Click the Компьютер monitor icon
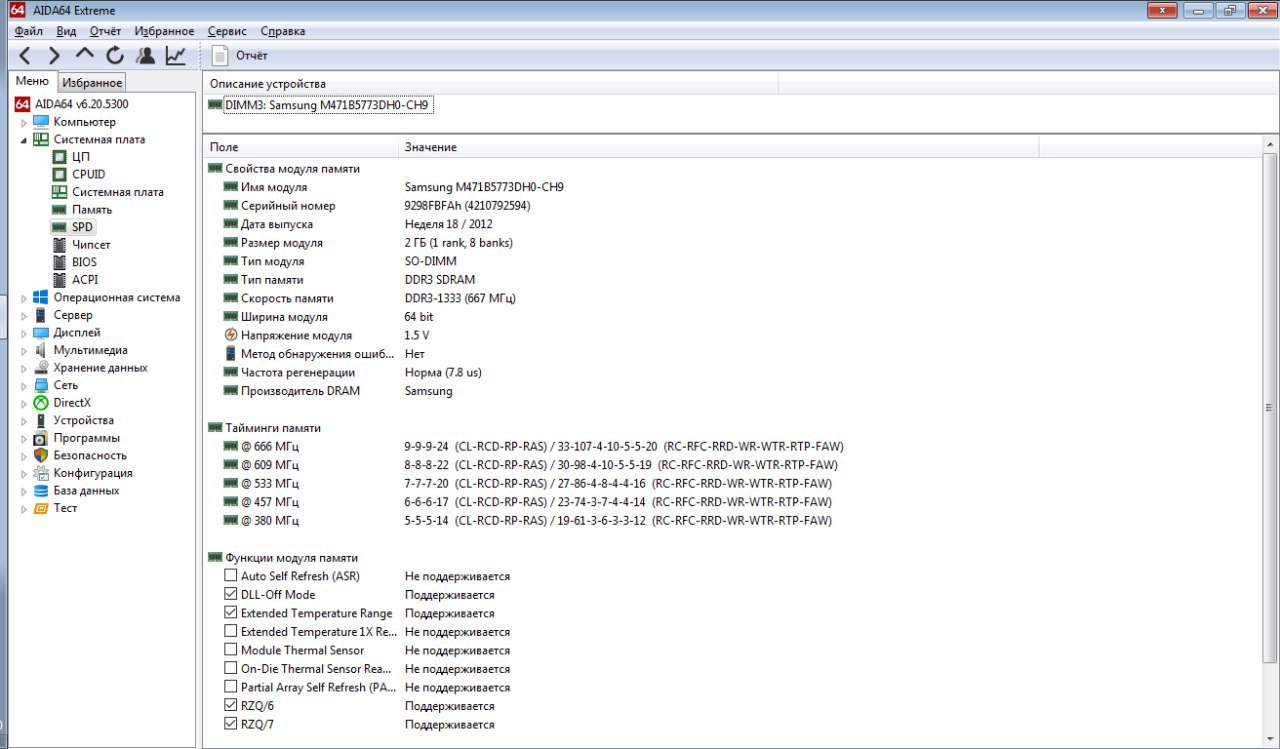 41,122
